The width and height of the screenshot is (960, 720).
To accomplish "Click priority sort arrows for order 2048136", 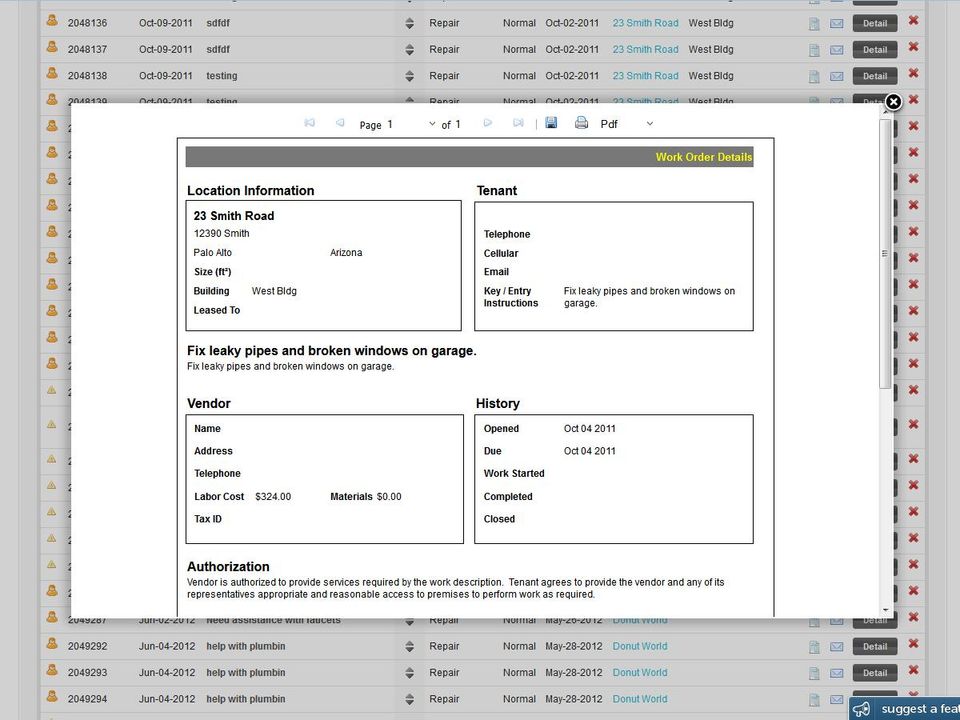I will point(410,23).
